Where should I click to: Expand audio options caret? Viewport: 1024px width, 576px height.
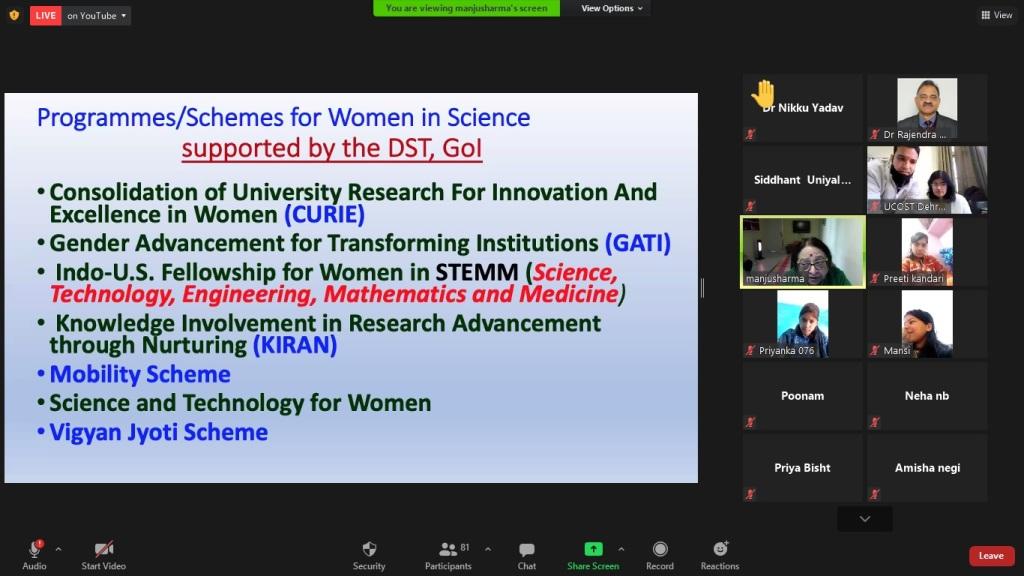point(58,549)
